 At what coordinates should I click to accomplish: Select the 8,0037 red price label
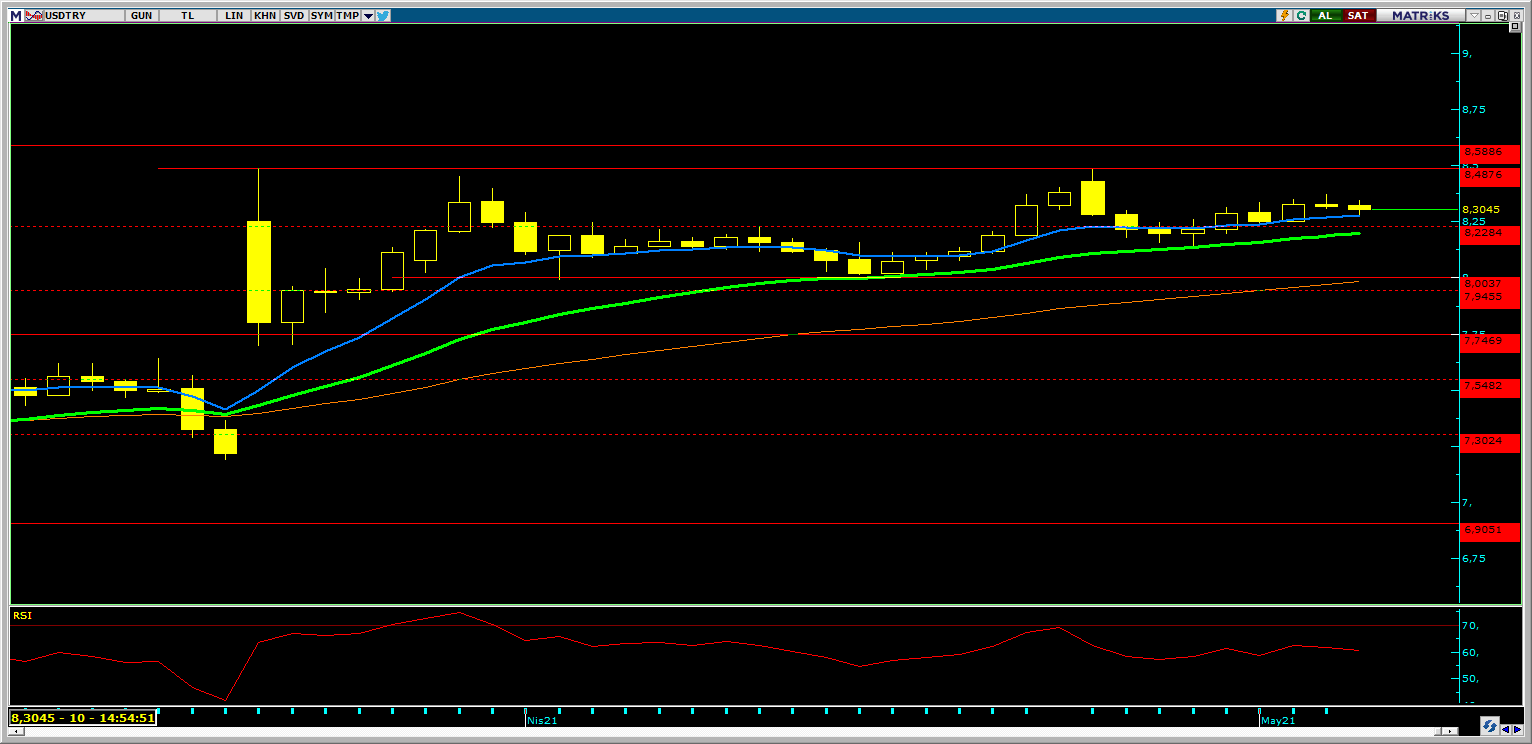point(1489,284)
